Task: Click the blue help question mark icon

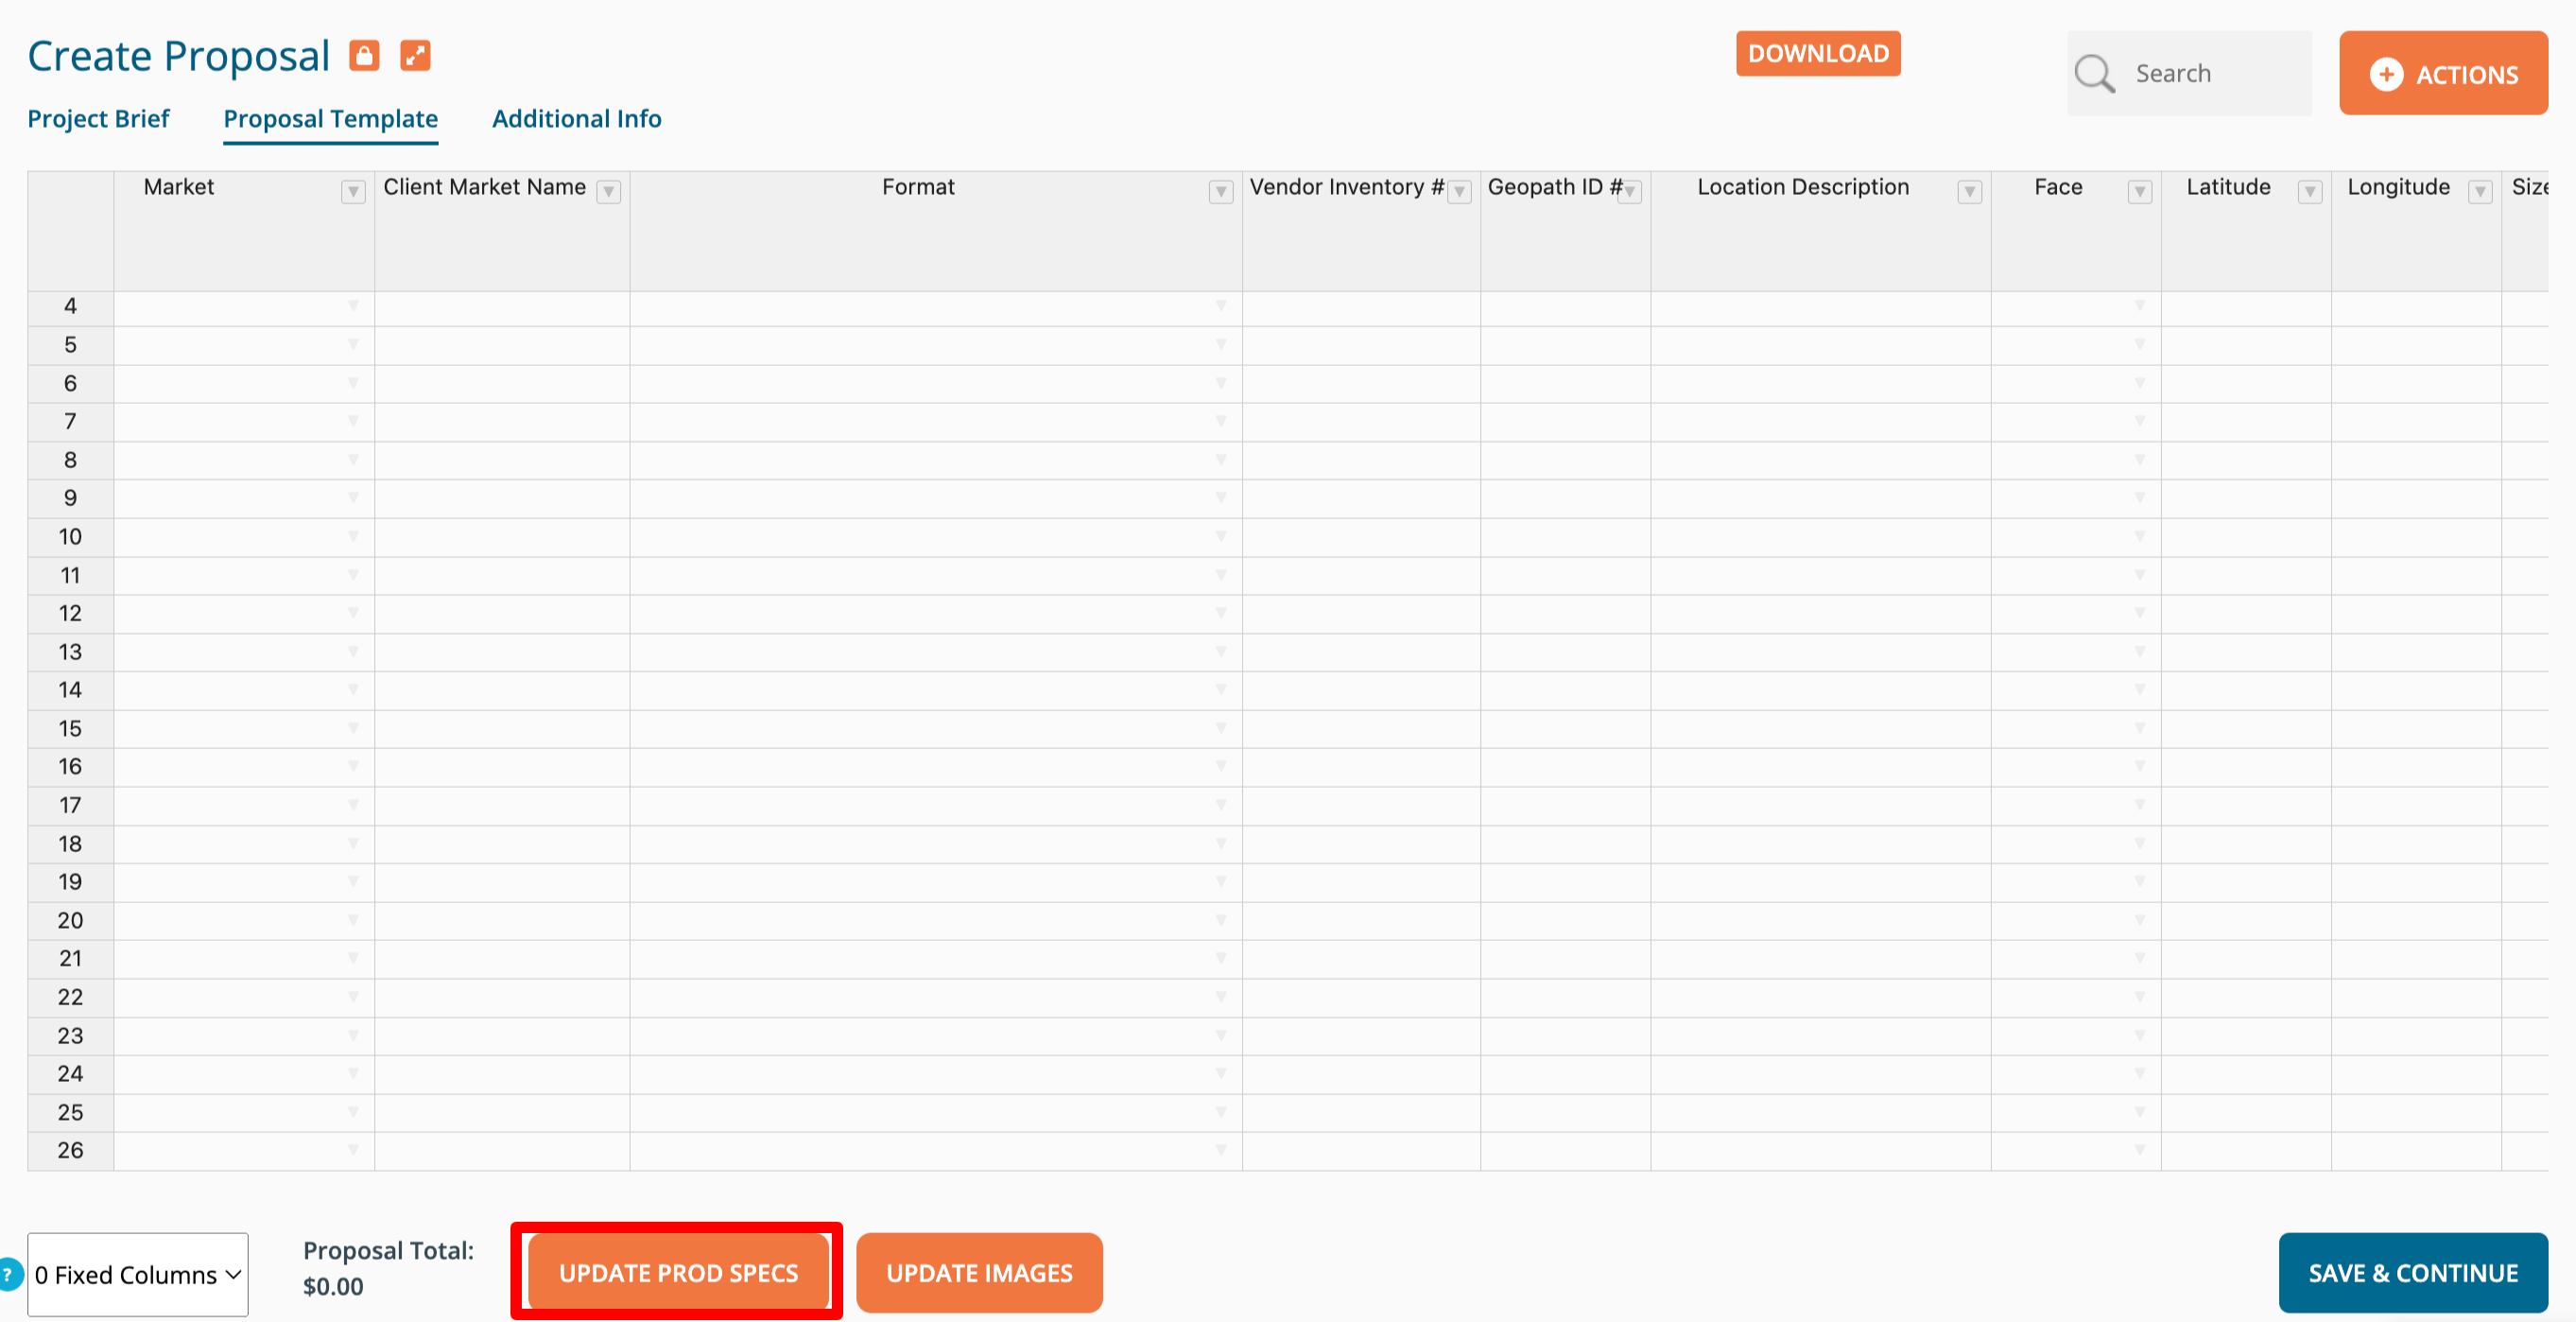Action: point(9,1274)
